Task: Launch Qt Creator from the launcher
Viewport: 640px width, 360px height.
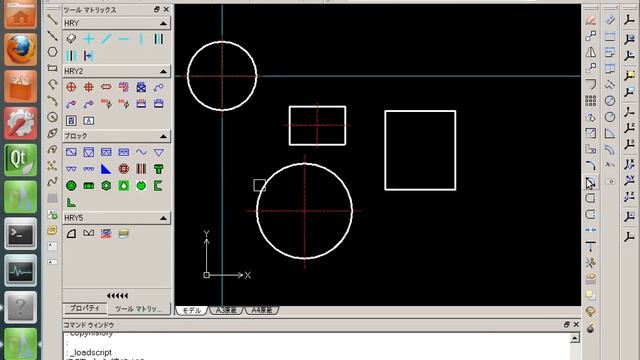Action: [x=20, y=160]
